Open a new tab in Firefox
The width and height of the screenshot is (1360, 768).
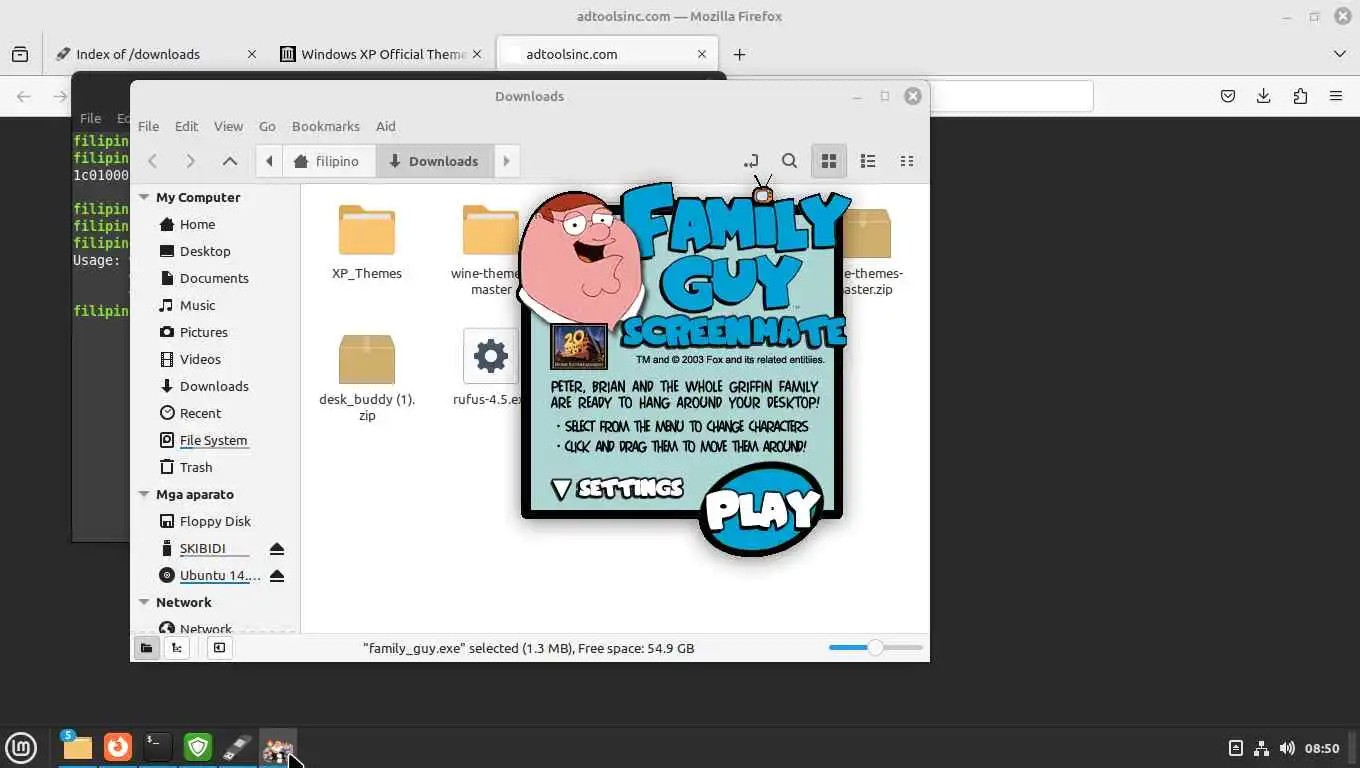coord(739,54)
